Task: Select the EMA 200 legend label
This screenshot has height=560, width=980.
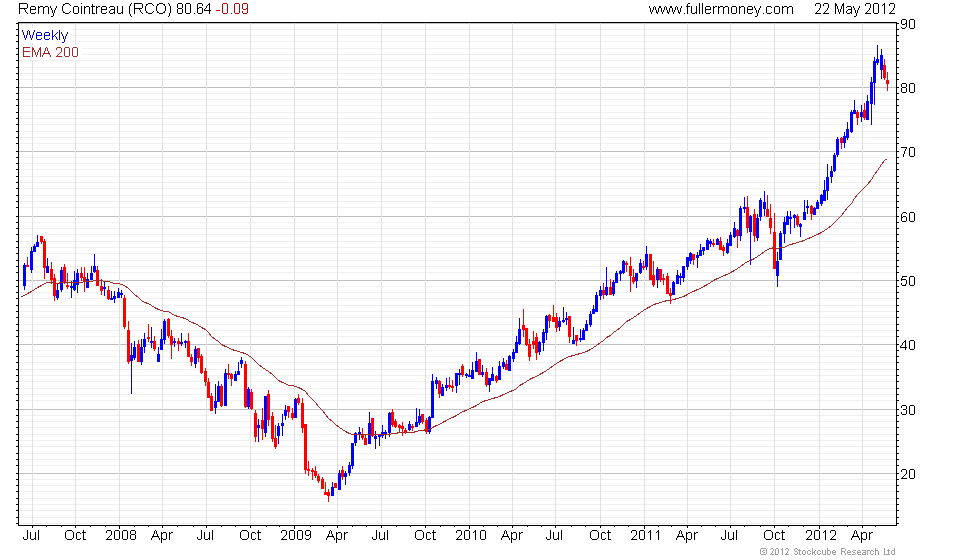Action: pos(51,52)
